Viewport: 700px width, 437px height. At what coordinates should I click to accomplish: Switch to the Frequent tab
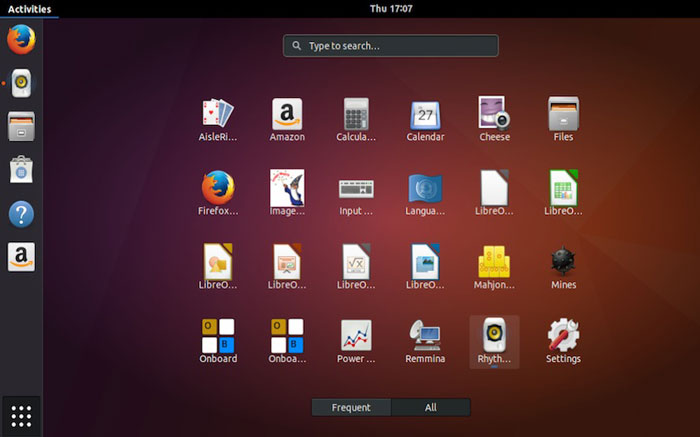351,407
